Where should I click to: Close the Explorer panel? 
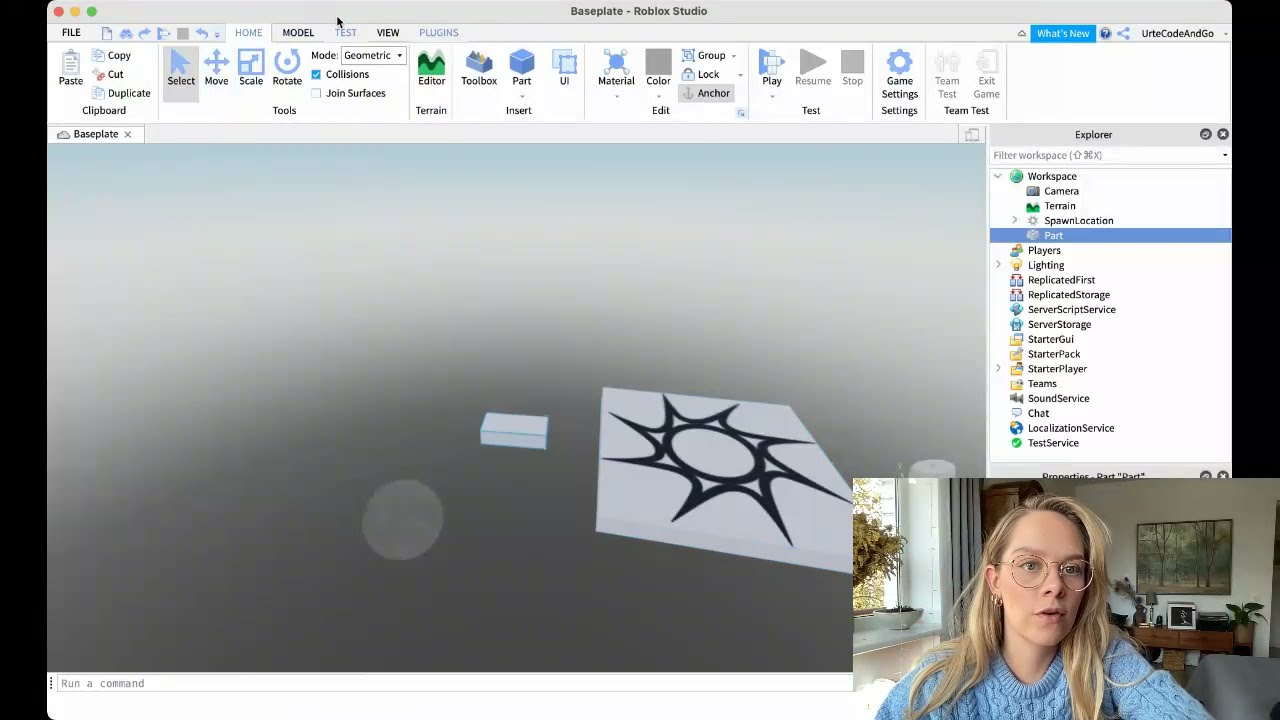pyautogui.click(x=1223, y=134)
